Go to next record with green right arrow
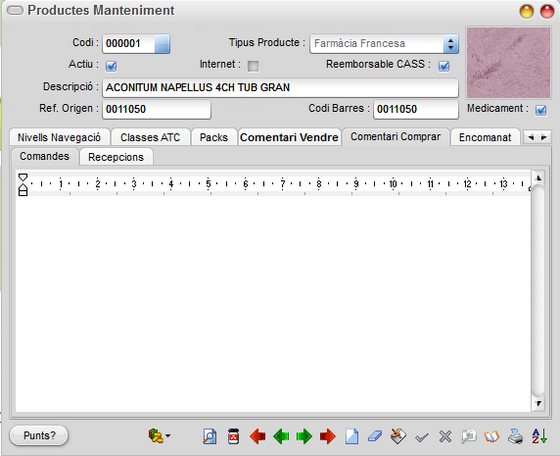Screen dimensions: 560x456 point(304,436)
